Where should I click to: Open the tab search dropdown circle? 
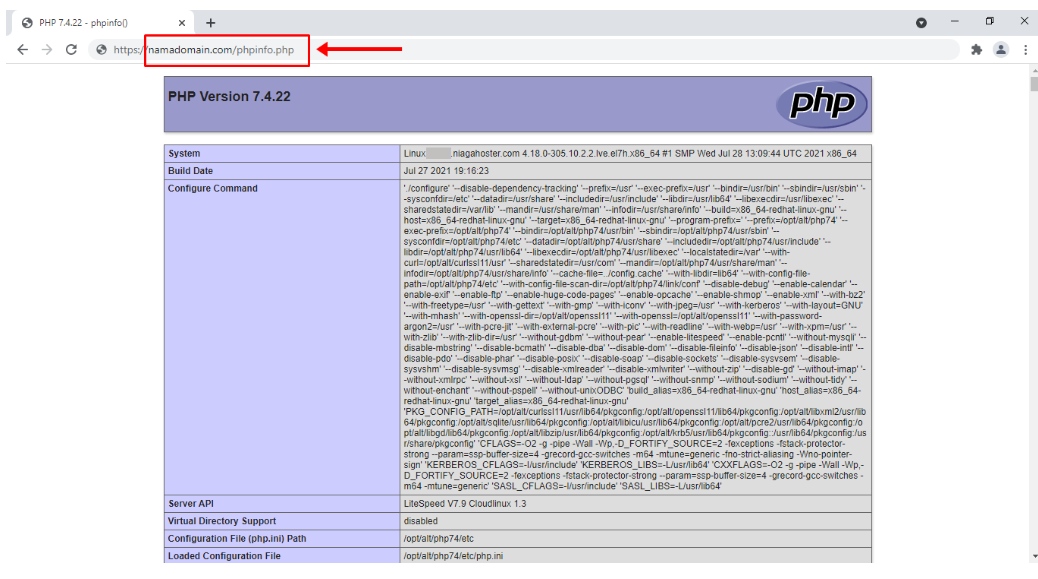pos(921,22)
